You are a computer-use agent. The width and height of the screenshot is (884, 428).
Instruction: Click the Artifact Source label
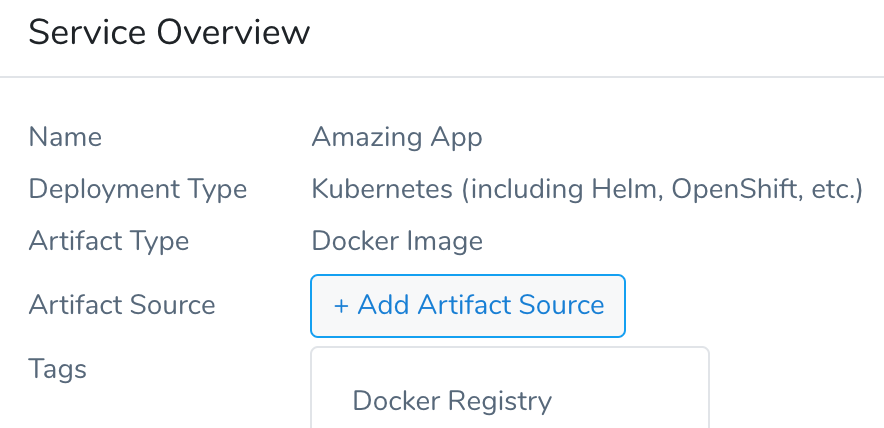click(x=122, y=305)
